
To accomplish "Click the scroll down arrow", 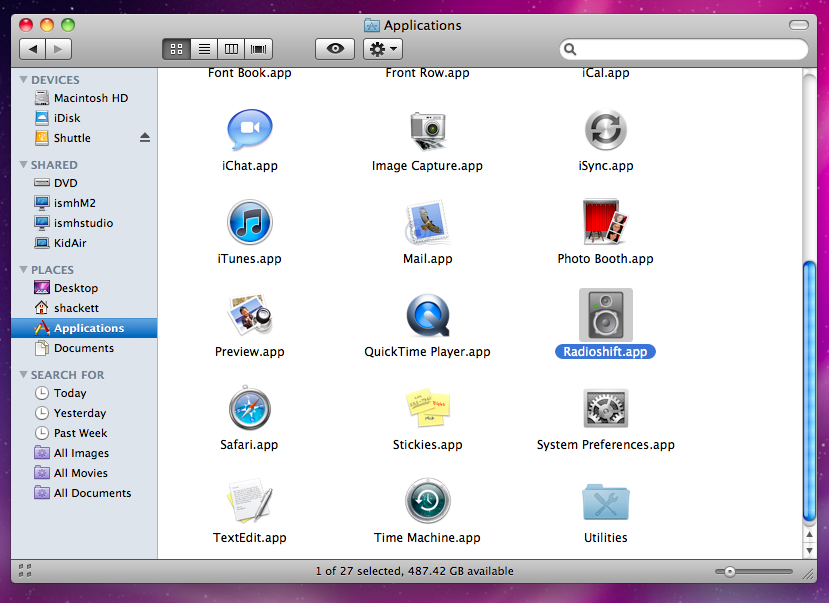I will pos(809,550).
